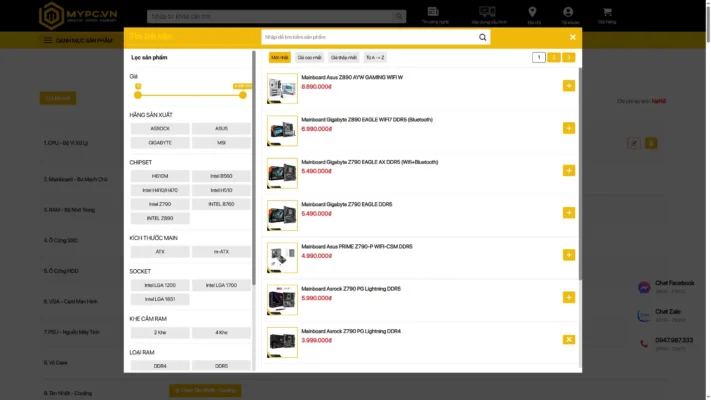Filter by ASUS manufacturer
This screenshot has width=711, height=400.
[221, 129]
